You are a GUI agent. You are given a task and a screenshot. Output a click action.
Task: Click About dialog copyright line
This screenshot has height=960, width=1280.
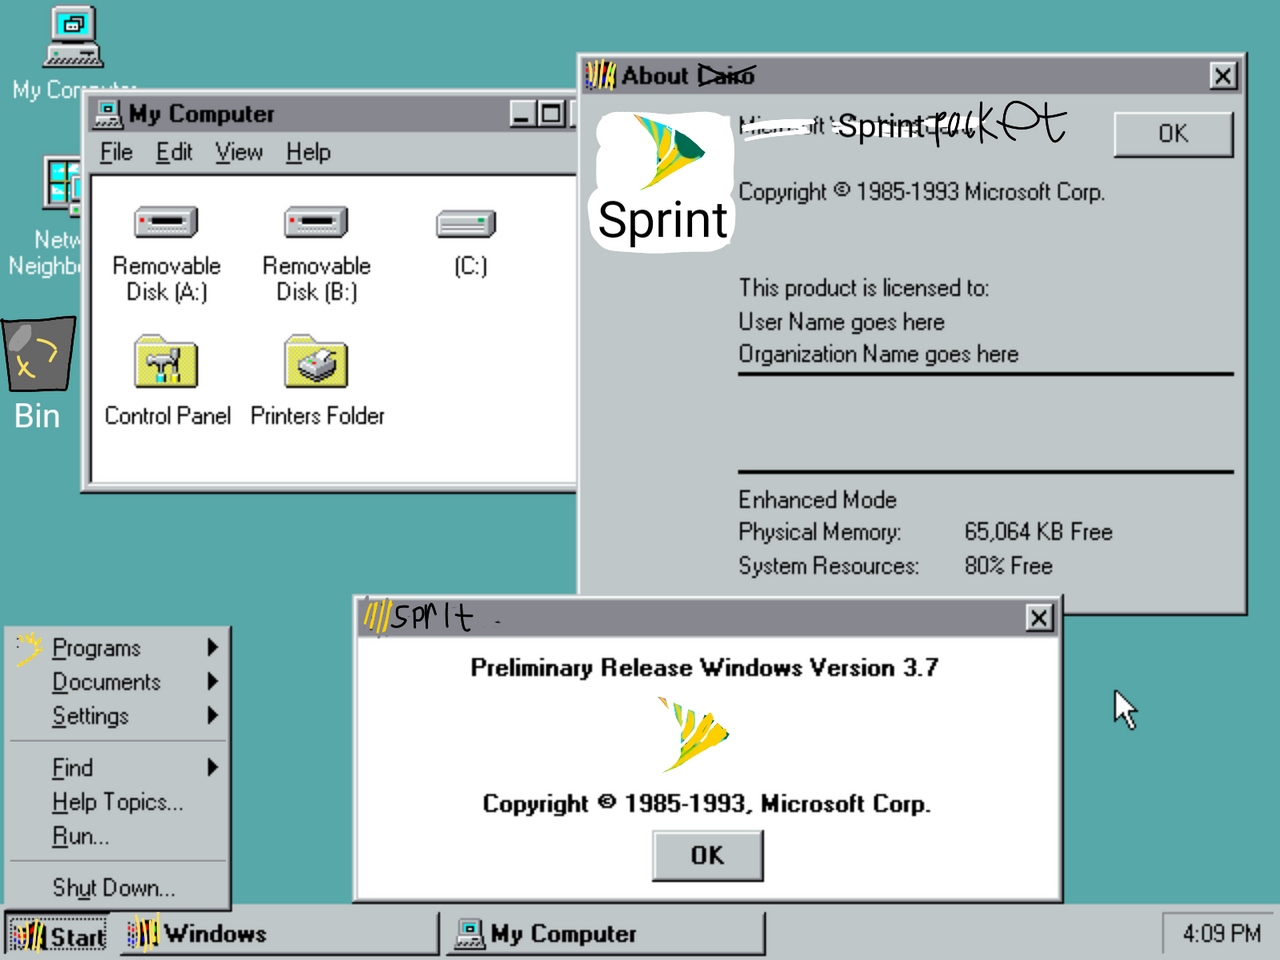click(921, 192)
